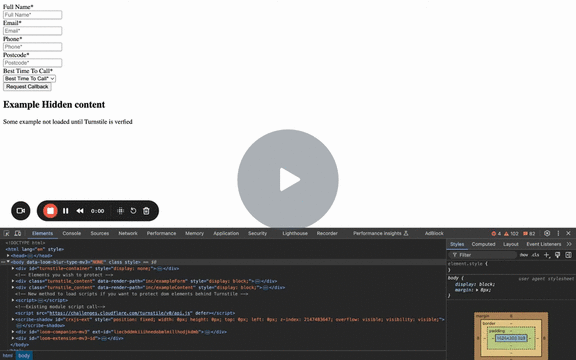Open the Best Time To Call dropdown
The width and height of the screenshot is (576, 360).
pos(29,79)
